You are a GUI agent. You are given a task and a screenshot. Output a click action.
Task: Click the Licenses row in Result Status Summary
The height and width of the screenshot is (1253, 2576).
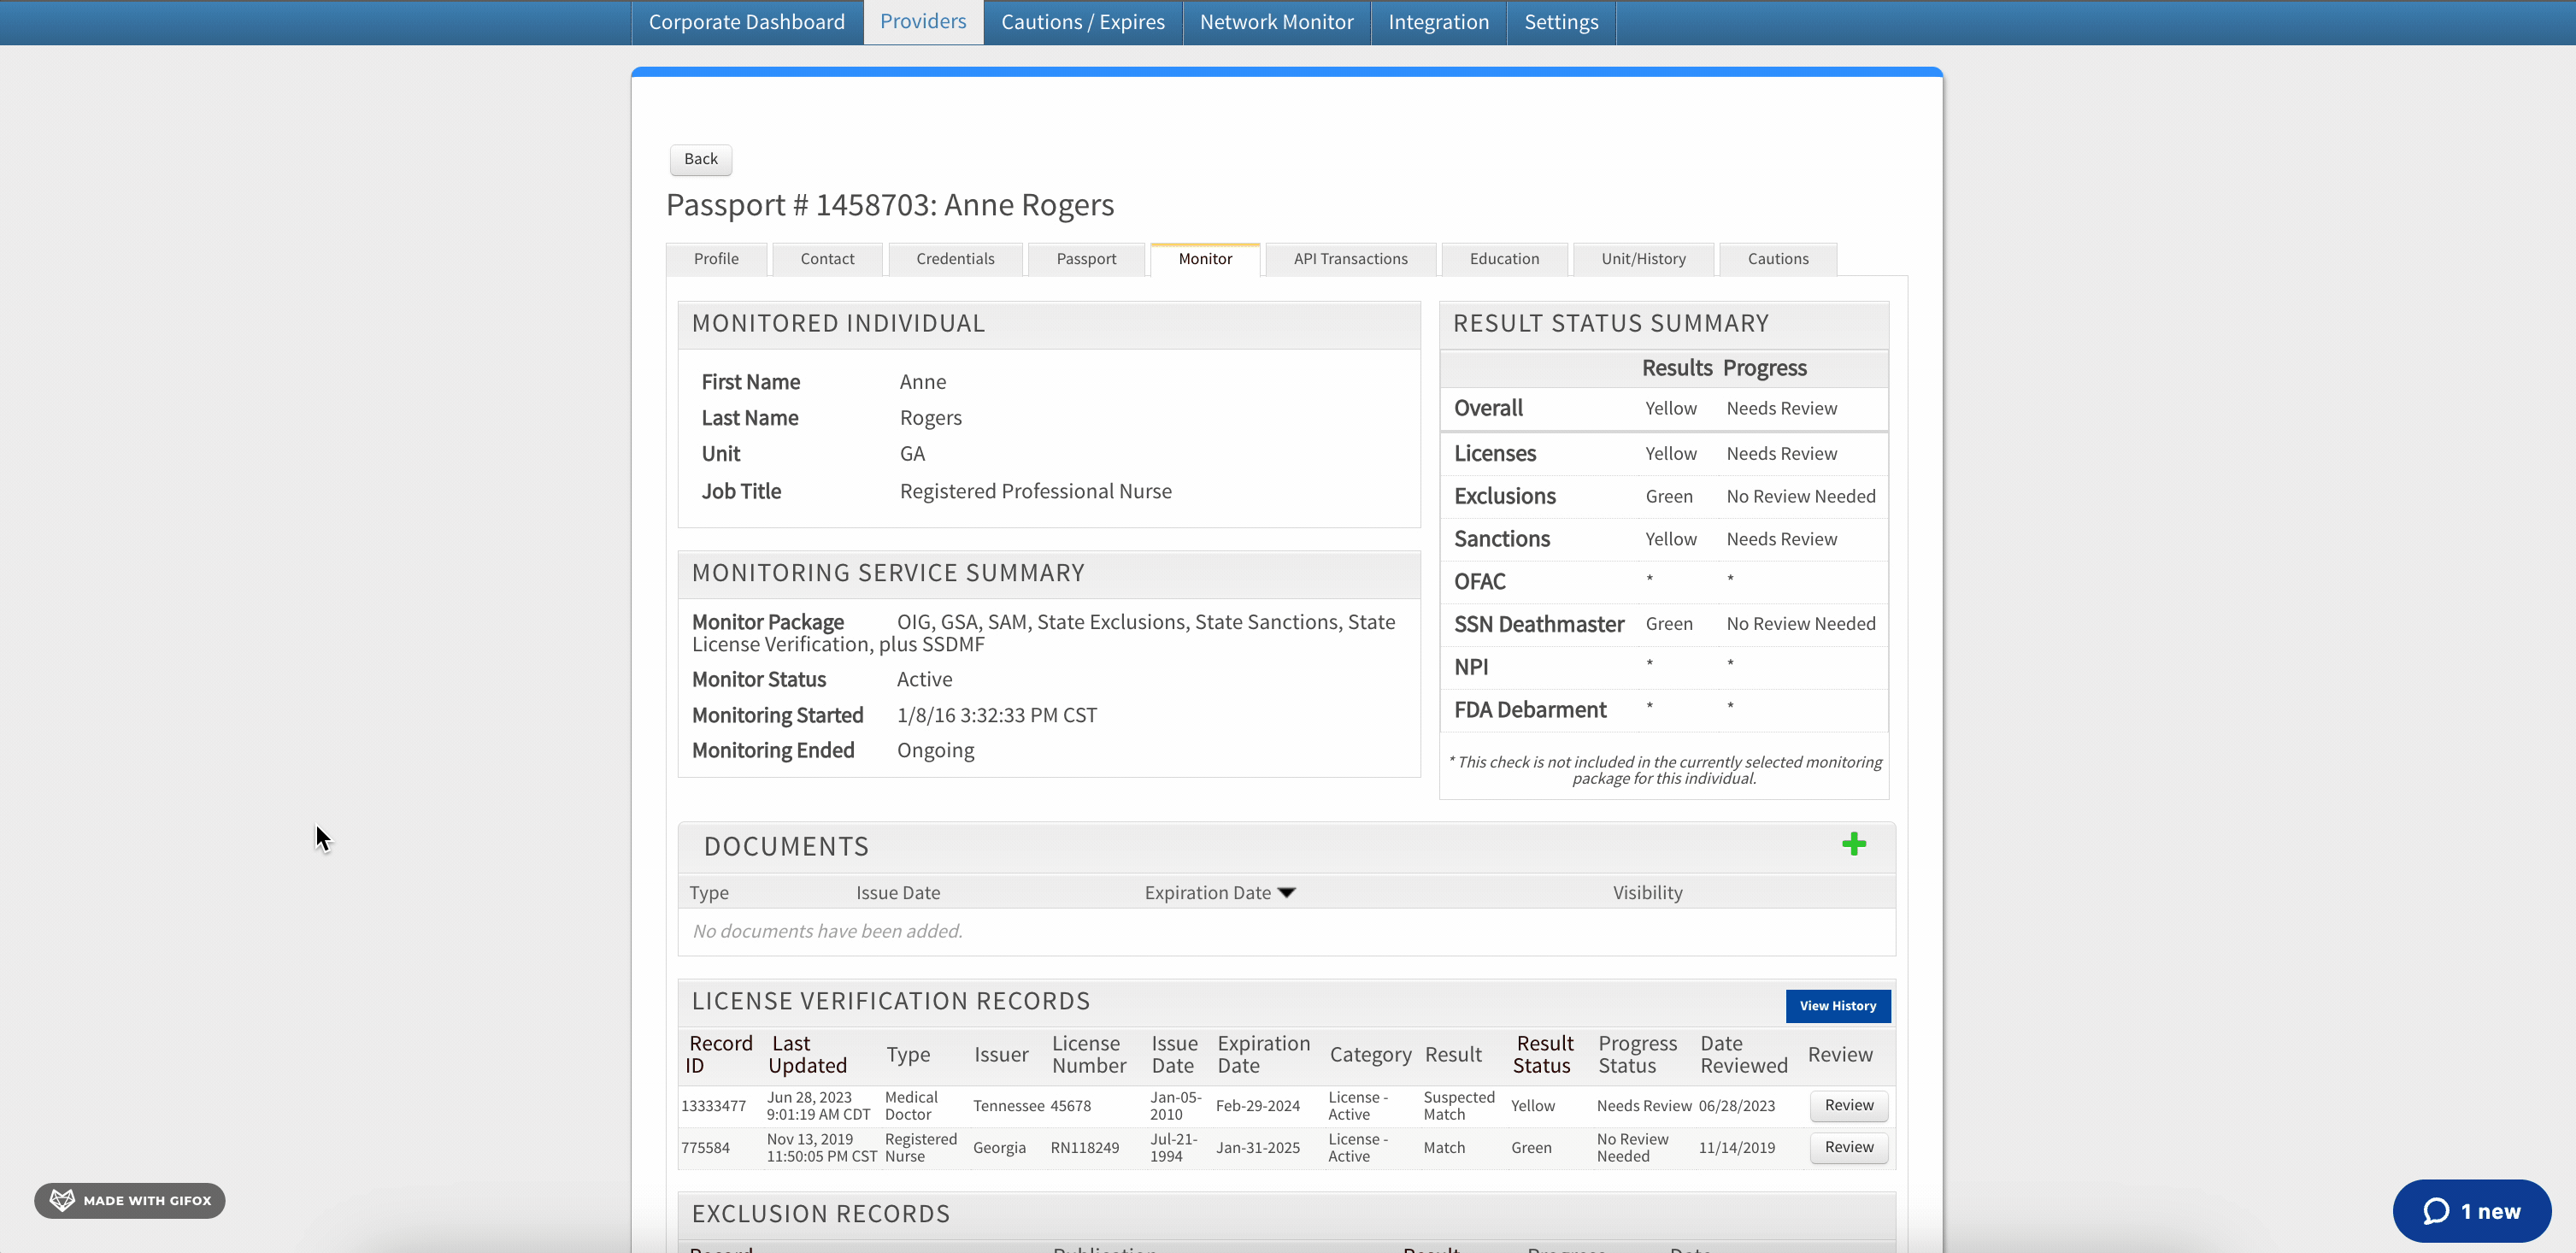pos(1663,453)
